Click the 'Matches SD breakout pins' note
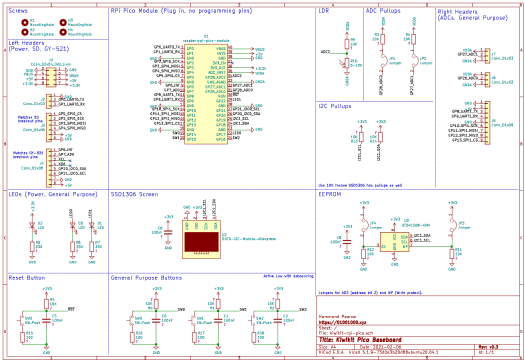The image size is (525, 362). (x=30, y=119)
